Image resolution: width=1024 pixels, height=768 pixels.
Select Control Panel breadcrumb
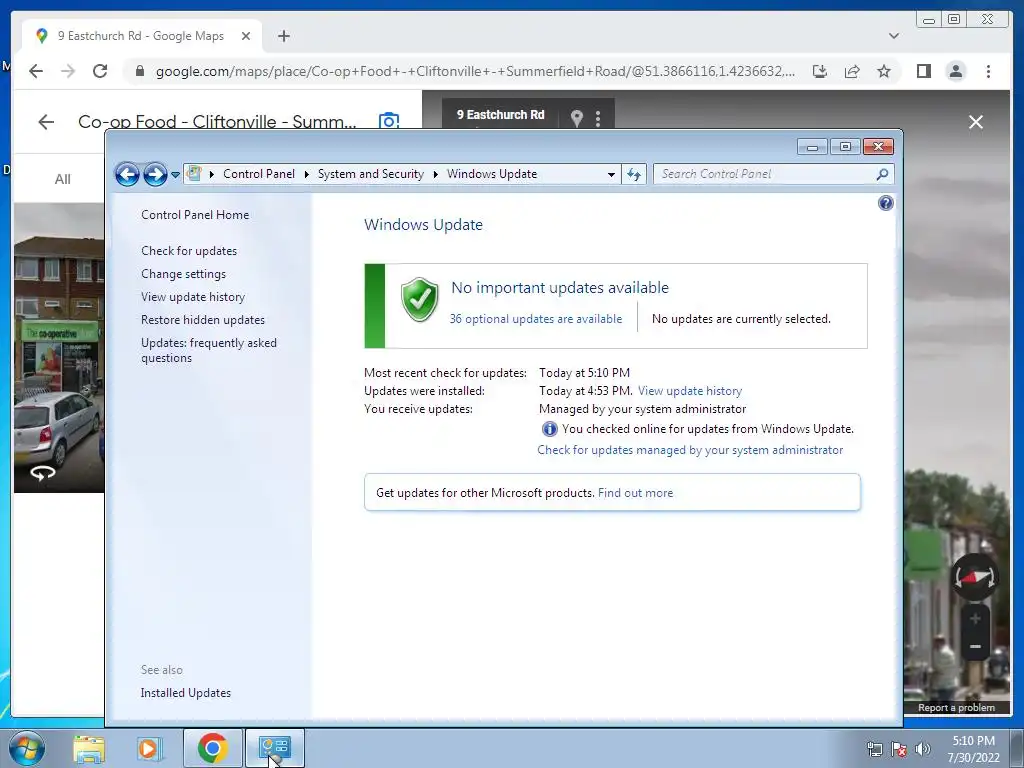pyautogui.click(x=259, y=174)
